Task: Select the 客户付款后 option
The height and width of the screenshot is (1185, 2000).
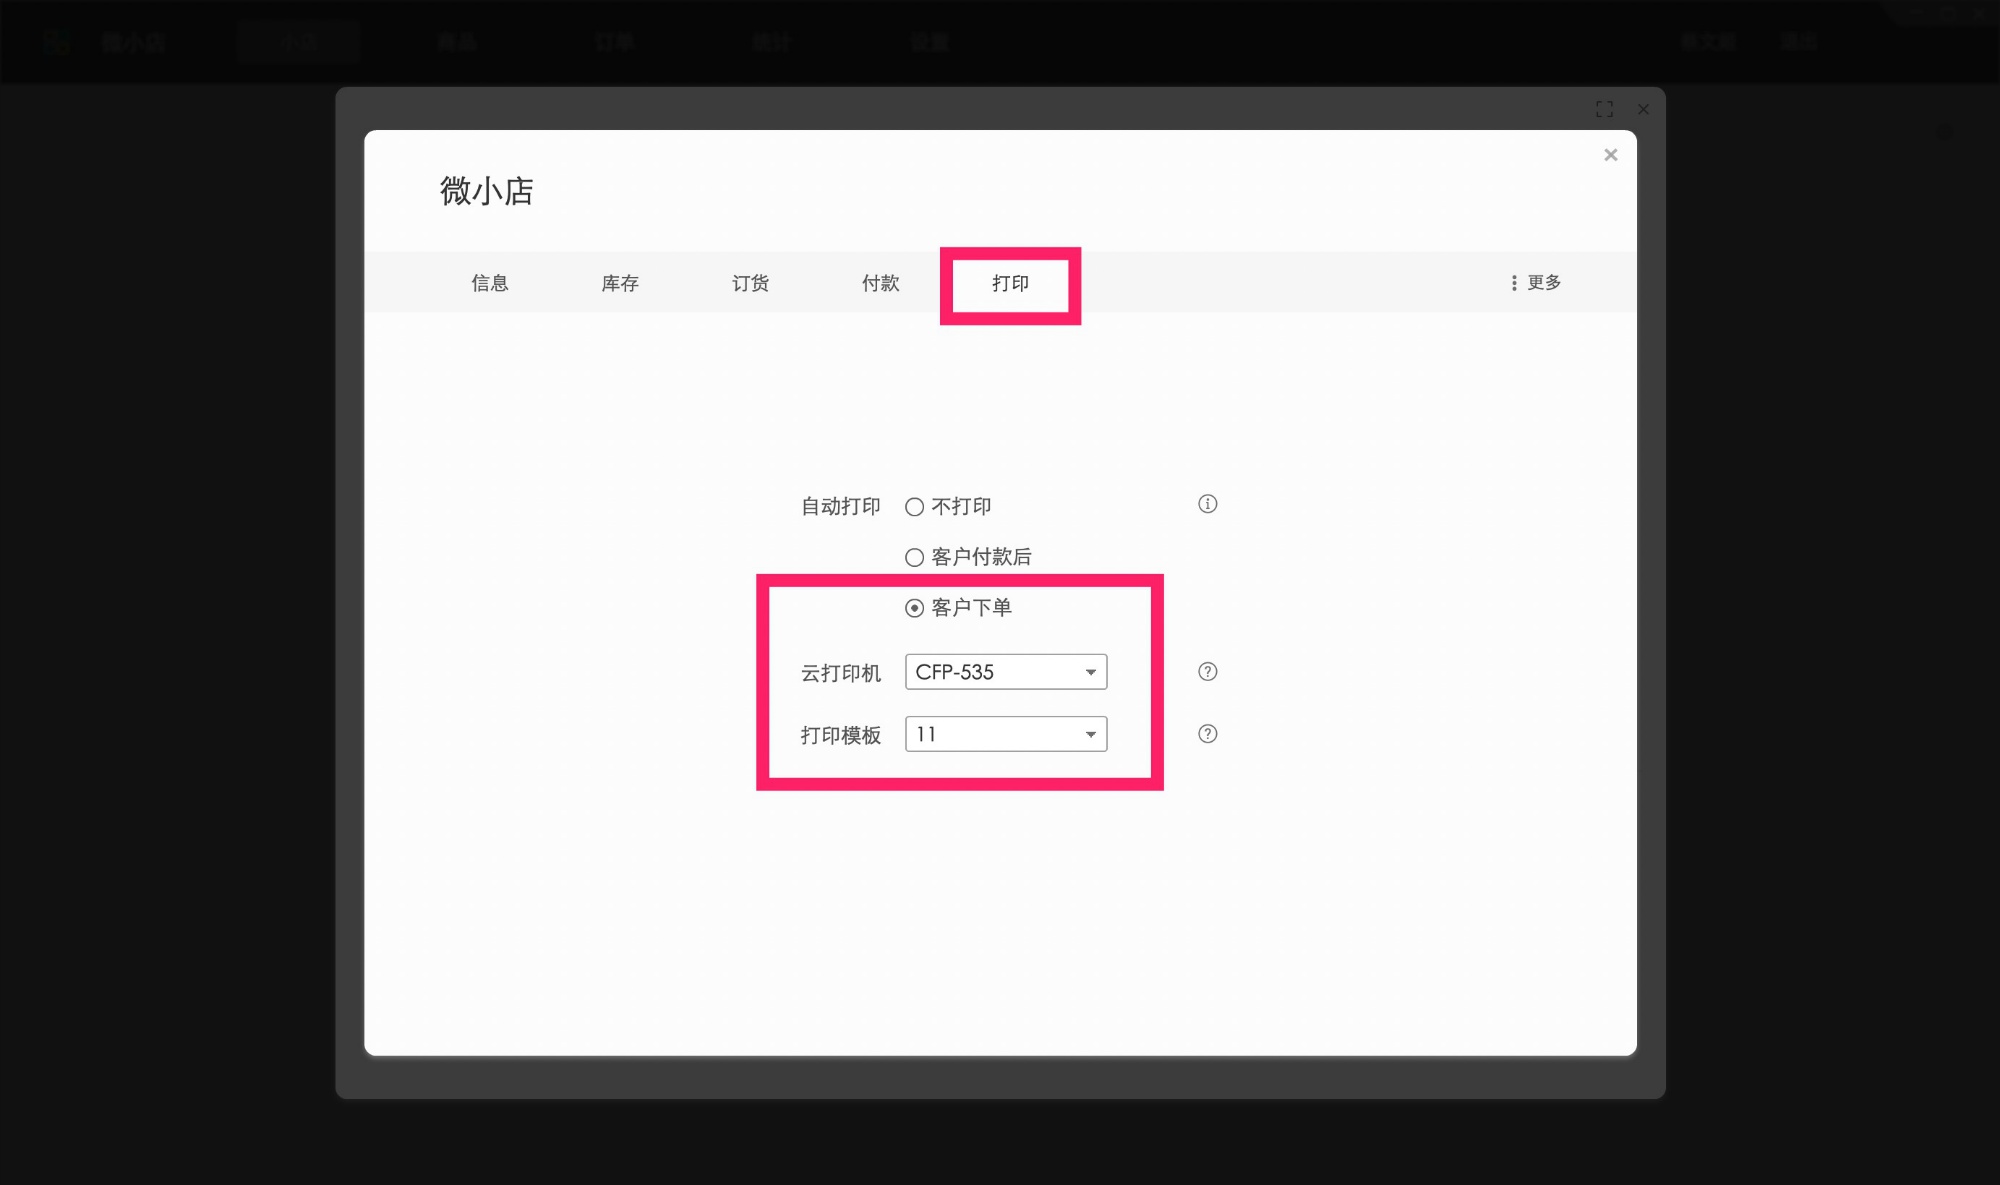Action: click(x=913, y=557)
